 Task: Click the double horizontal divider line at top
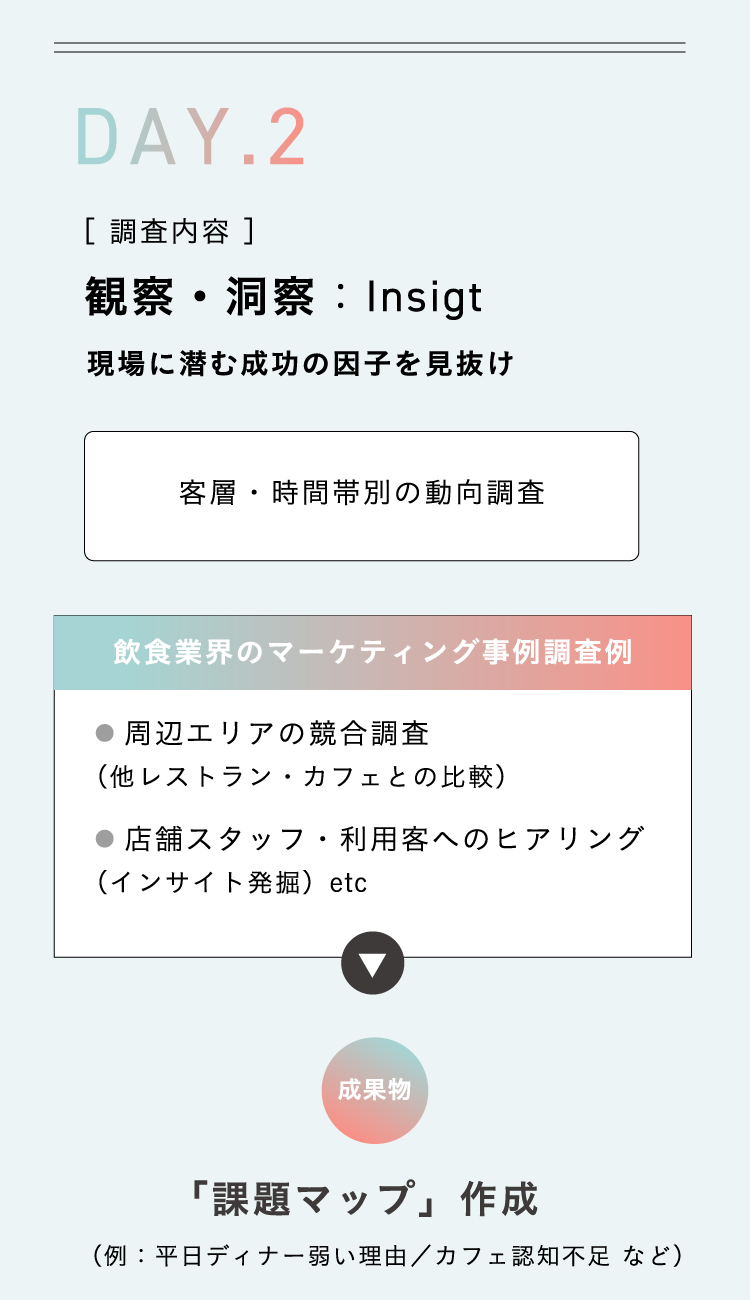click(x=370, y=47)
